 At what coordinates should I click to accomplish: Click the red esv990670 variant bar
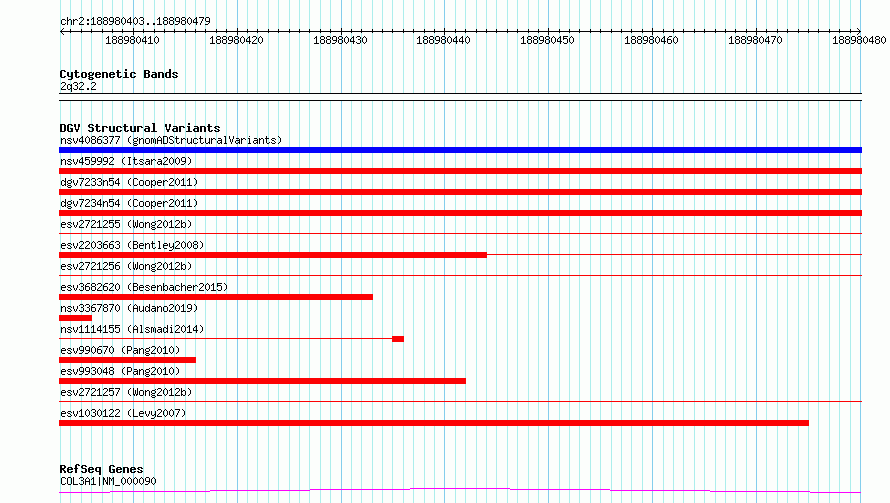click(x=127, y=360)
